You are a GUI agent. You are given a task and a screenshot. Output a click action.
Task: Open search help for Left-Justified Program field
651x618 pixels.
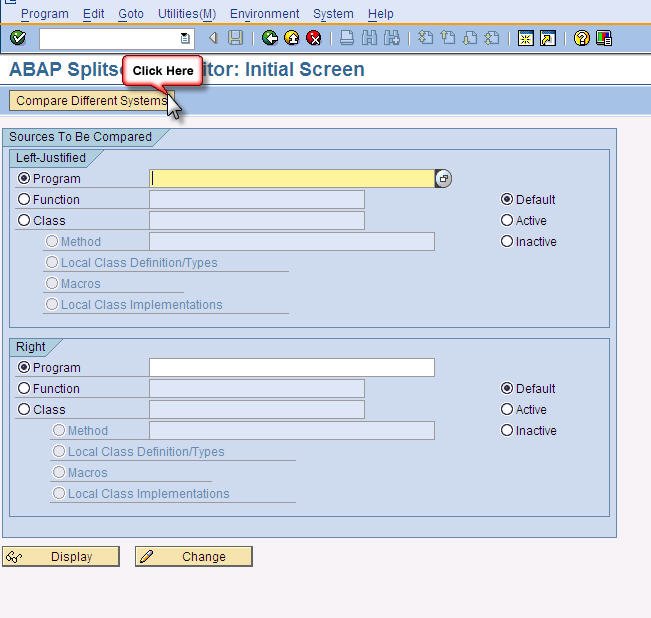[x=443, y=178]
